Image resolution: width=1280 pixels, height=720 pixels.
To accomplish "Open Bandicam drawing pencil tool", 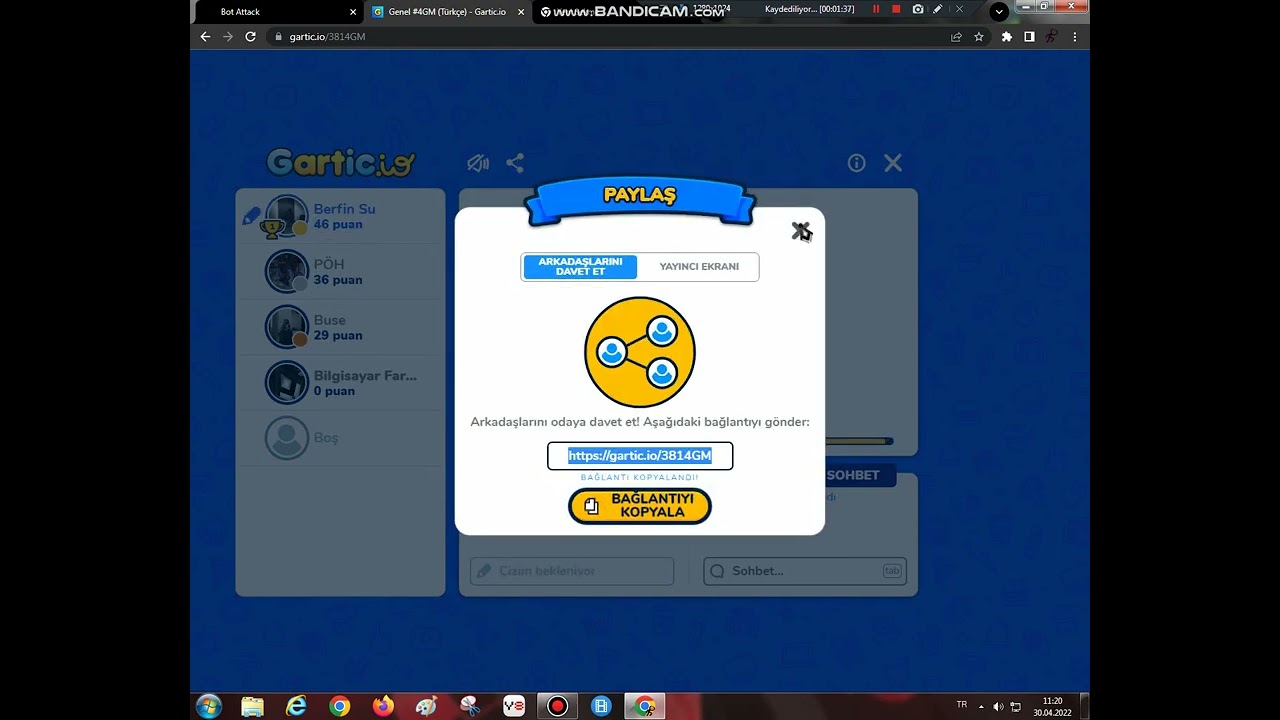I will pyautogui.click(x=937, y=9).
